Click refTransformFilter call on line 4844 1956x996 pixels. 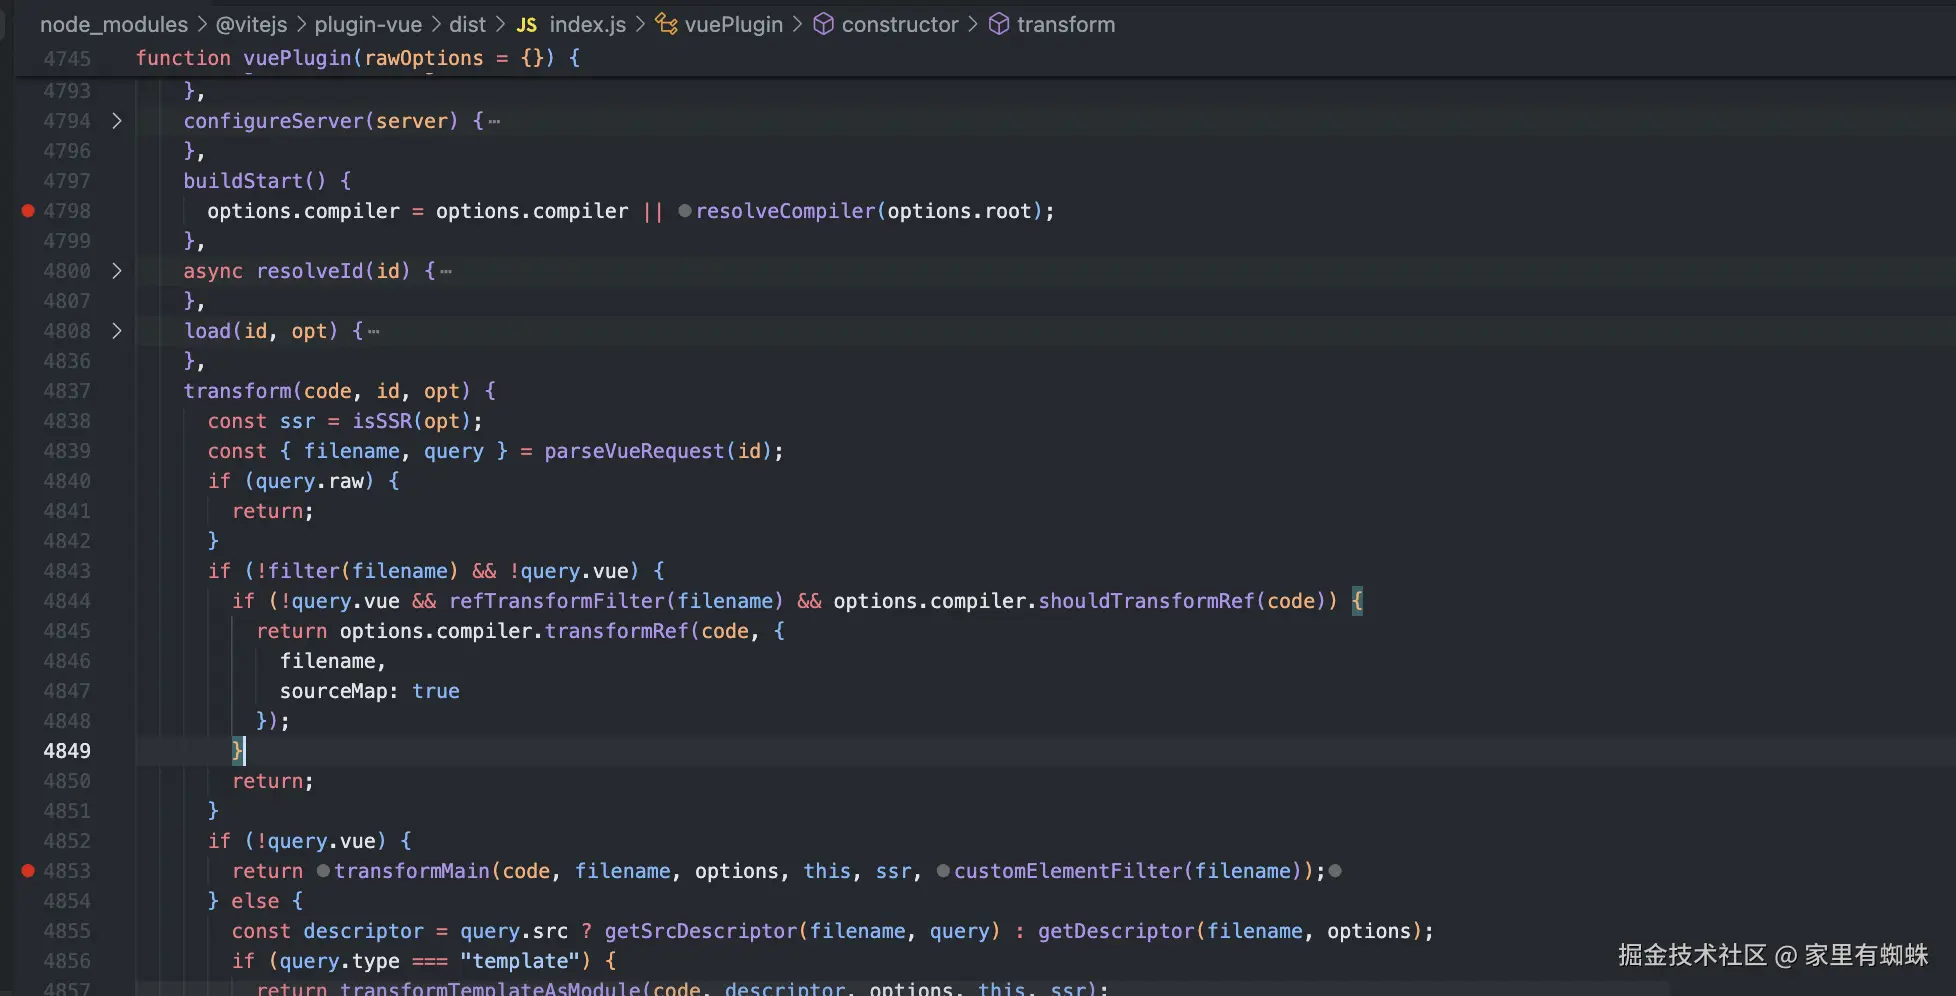[557, 601]
